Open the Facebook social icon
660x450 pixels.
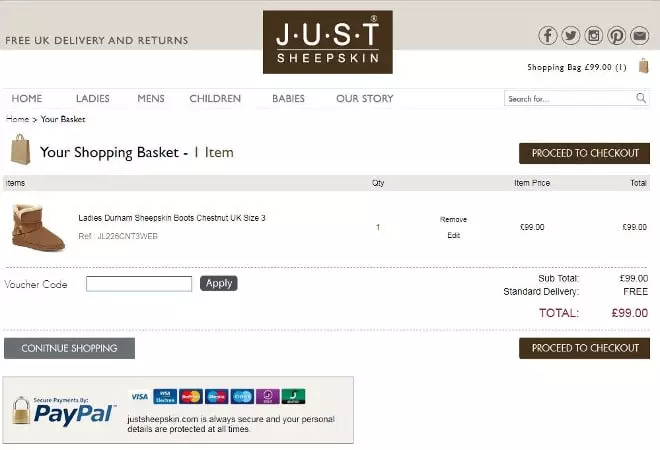548,35
